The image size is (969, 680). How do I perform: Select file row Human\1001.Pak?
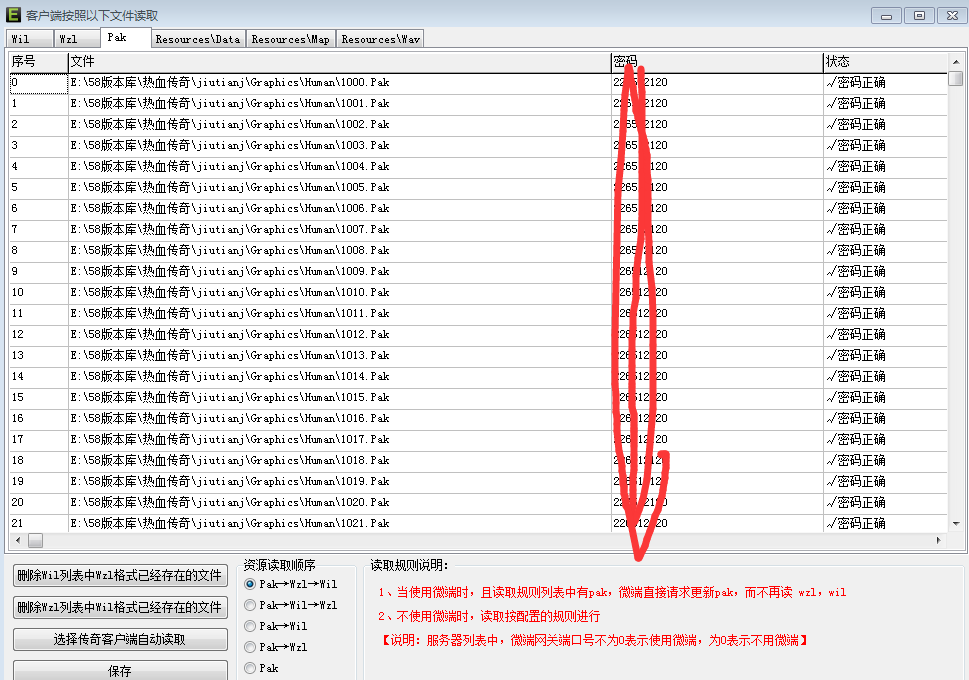(478, 104)
